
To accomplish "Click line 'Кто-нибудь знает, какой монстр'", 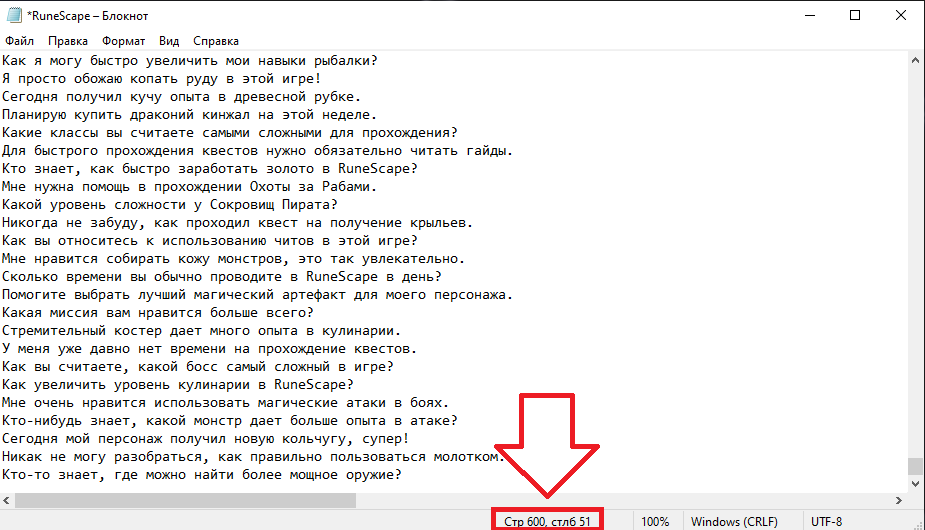I will [229, 421].
